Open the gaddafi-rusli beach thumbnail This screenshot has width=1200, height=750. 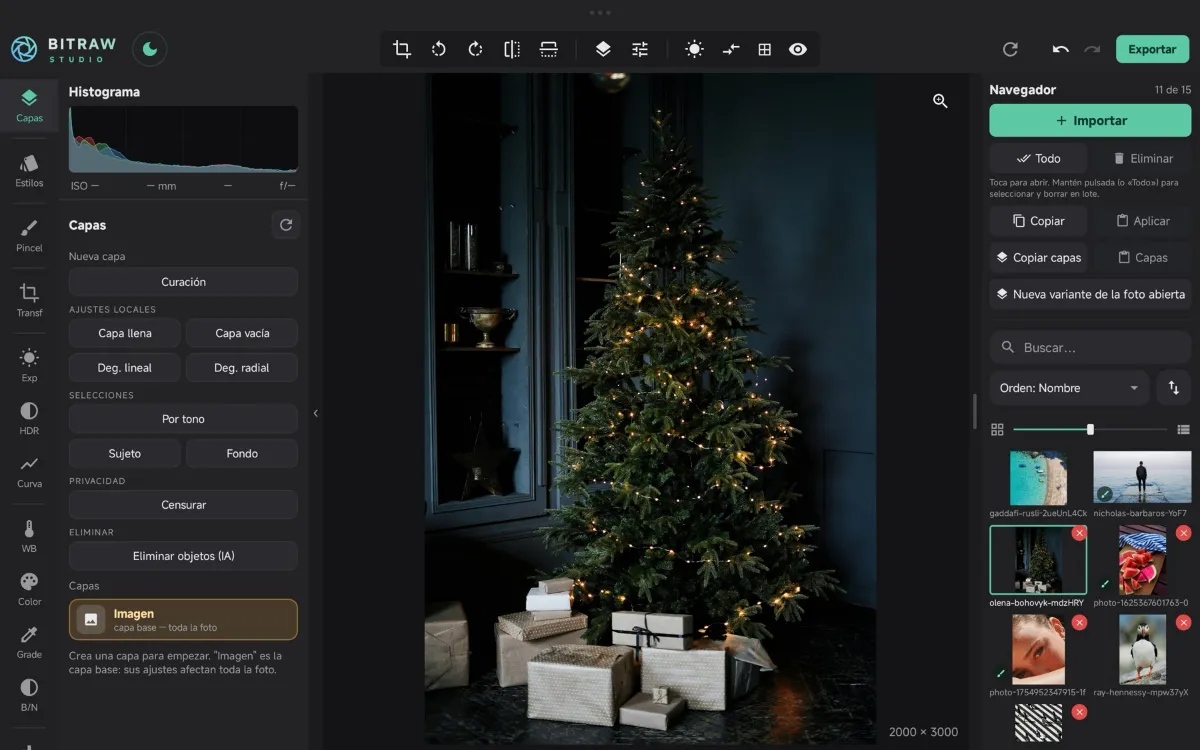point(1038,478)
